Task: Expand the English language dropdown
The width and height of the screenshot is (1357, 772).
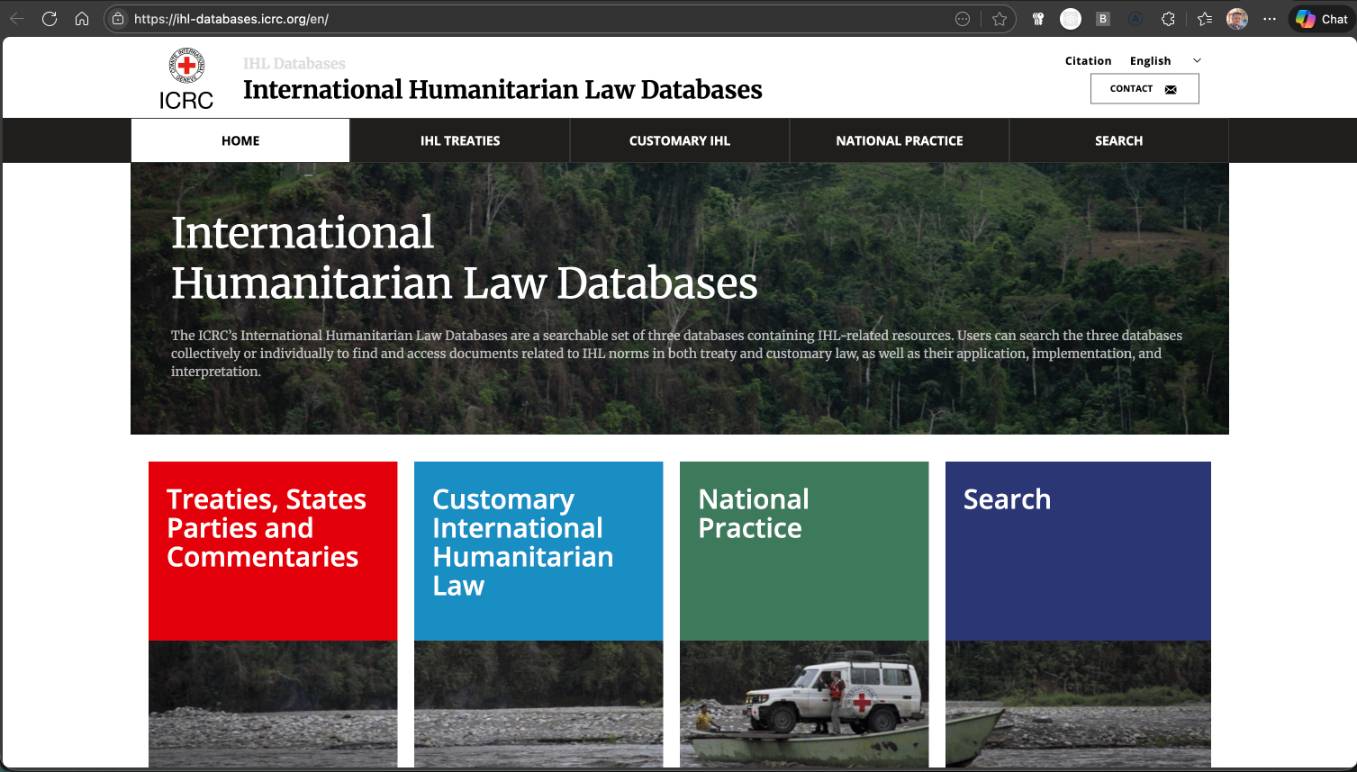Action: (x=1165, y=61)
